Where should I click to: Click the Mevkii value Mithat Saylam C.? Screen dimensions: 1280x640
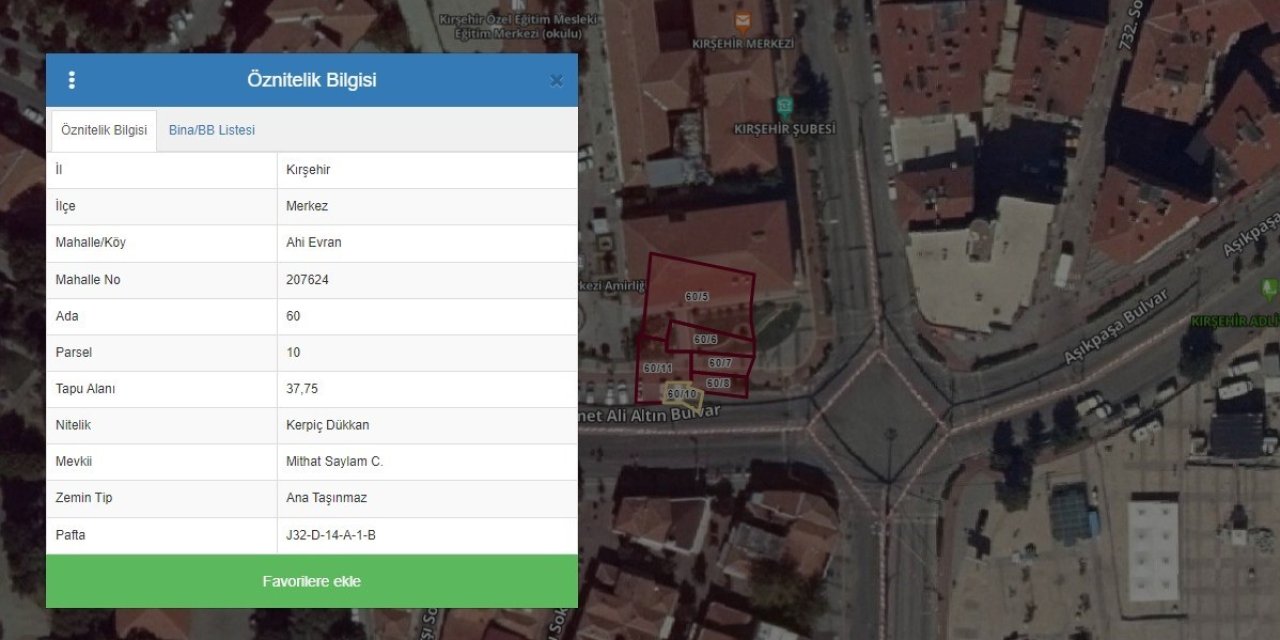(334, 462)
